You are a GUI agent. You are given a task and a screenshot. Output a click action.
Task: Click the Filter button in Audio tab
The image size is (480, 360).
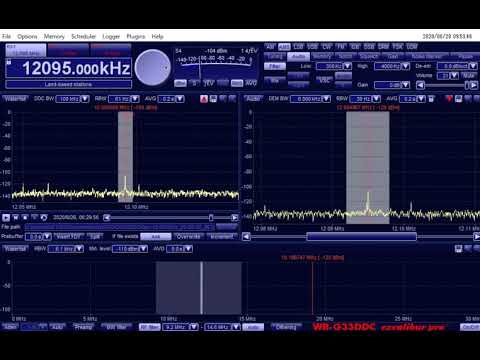click(x=275, y=66)
